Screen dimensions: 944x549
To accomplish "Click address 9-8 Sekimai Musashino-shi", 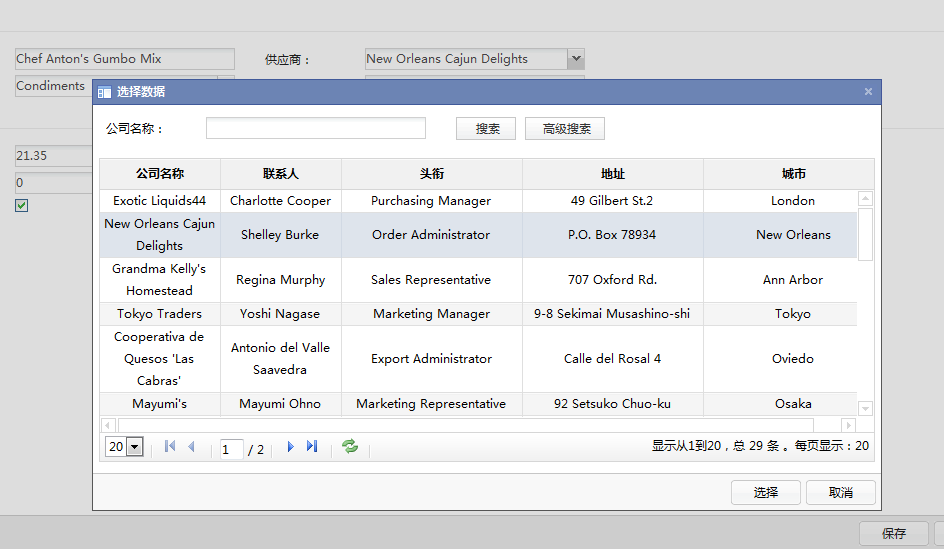I will tap(612, 314).
